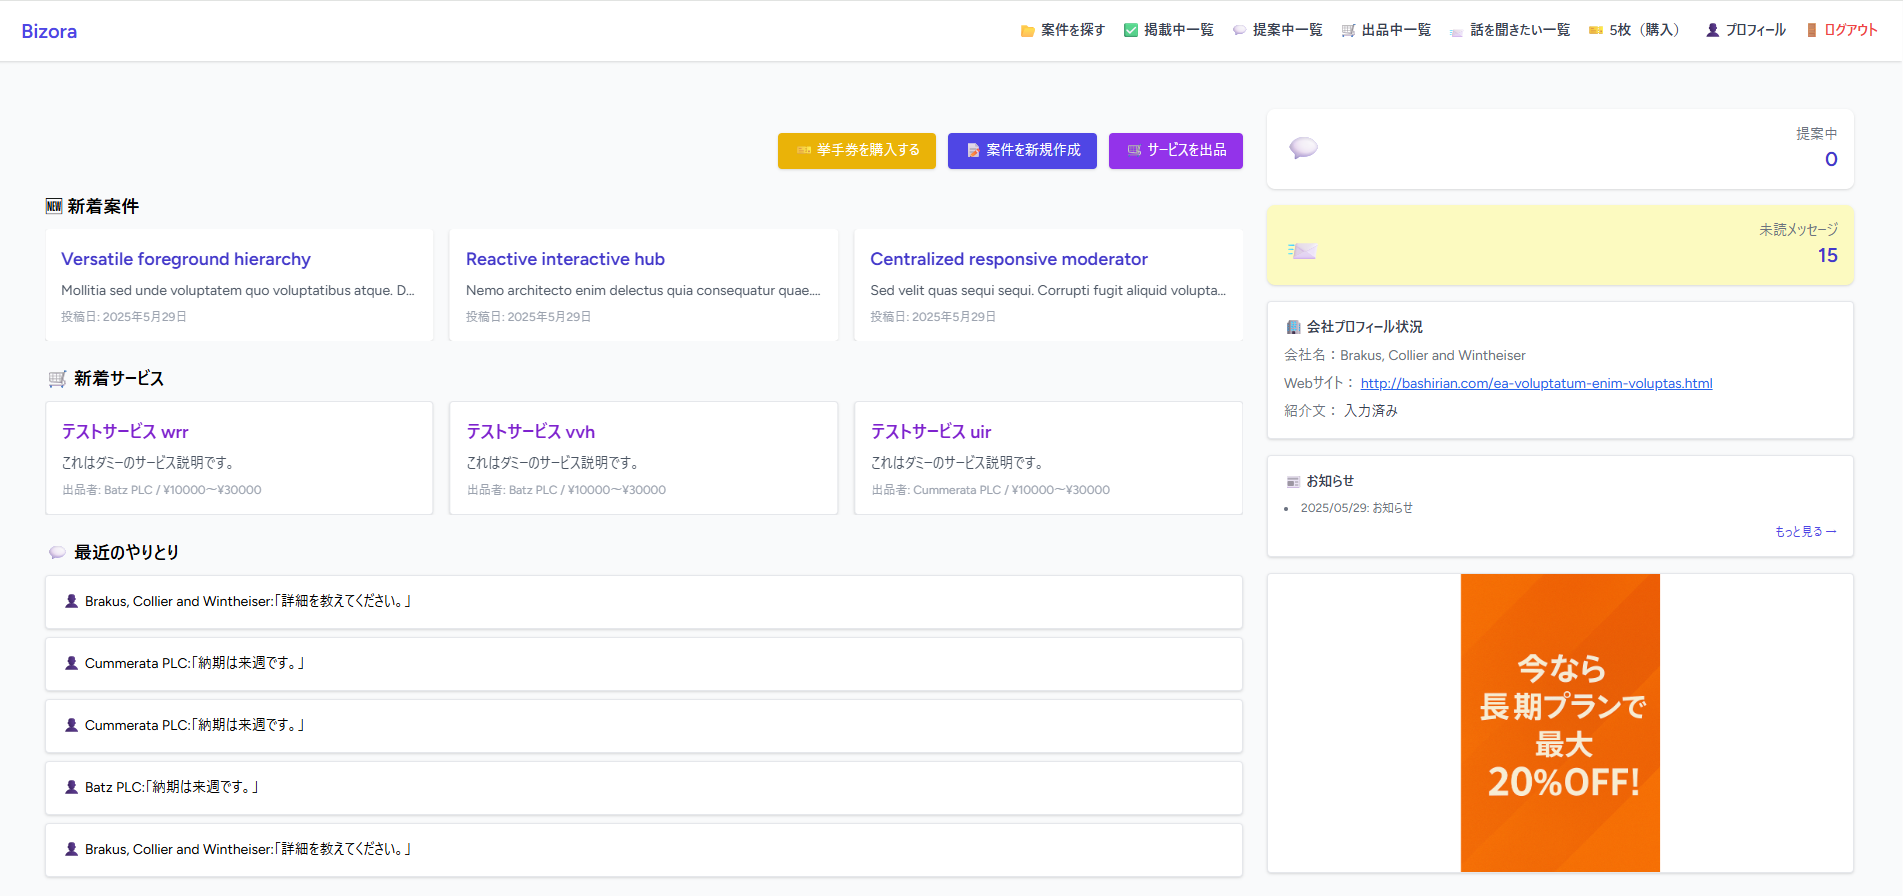Go to 掲載中一覧 in navigation

1178,30
